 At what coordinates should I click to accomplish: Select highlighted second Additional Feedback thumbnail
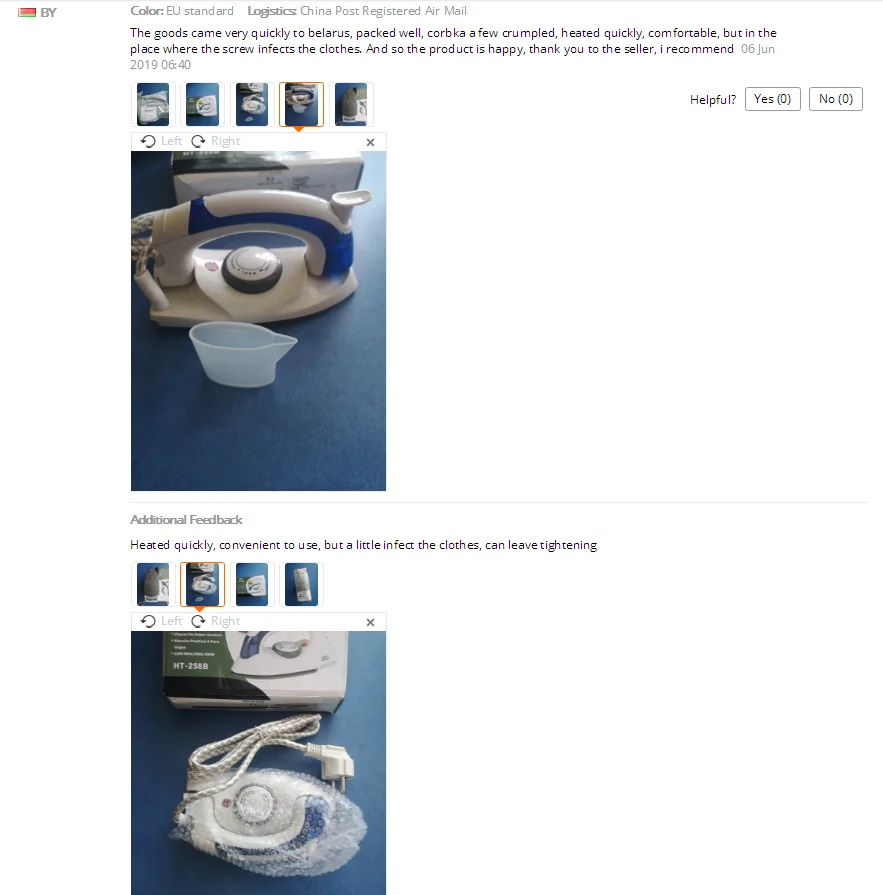click(x=202, y=584)
